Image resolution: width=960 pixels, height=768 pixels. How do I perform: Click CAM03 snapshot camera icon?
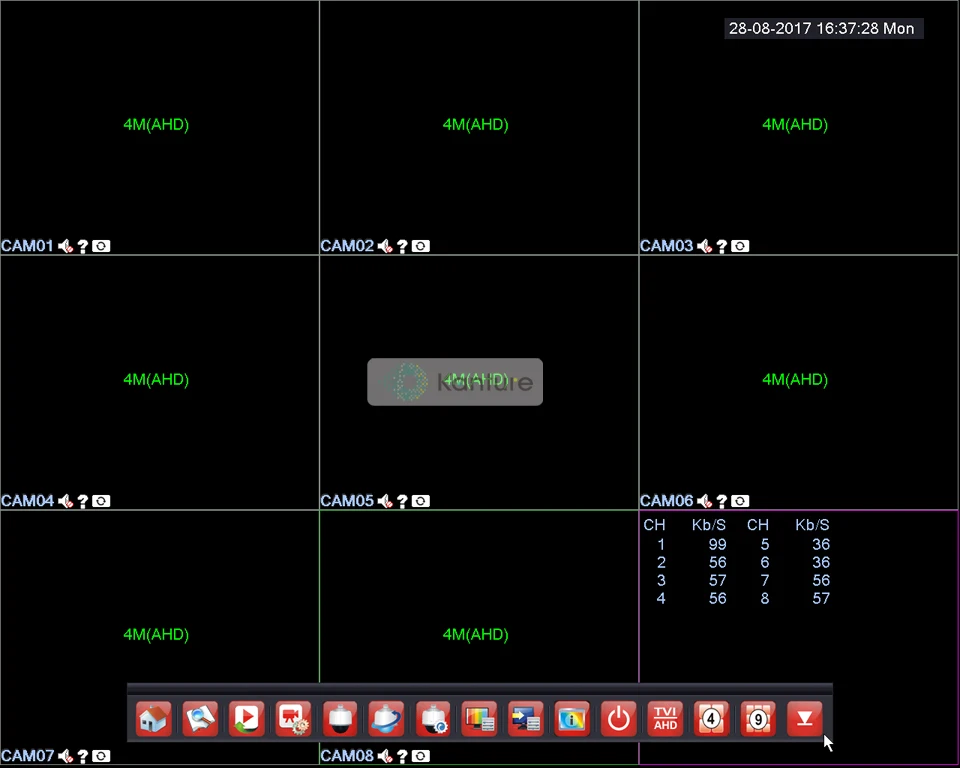(x=740, y=246)
